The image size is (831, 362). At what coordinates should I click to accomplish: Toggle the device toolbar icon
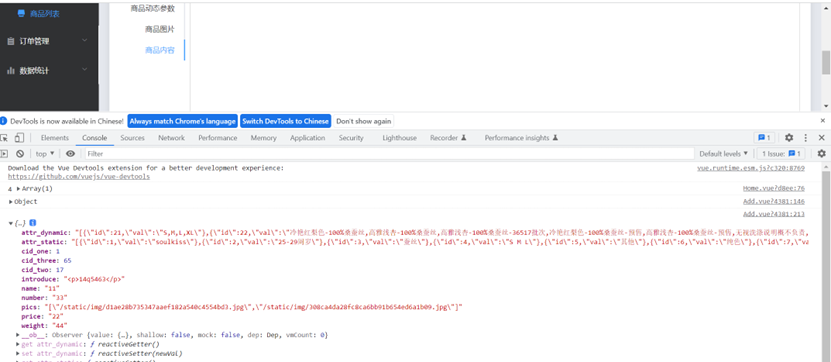(19, 138)
